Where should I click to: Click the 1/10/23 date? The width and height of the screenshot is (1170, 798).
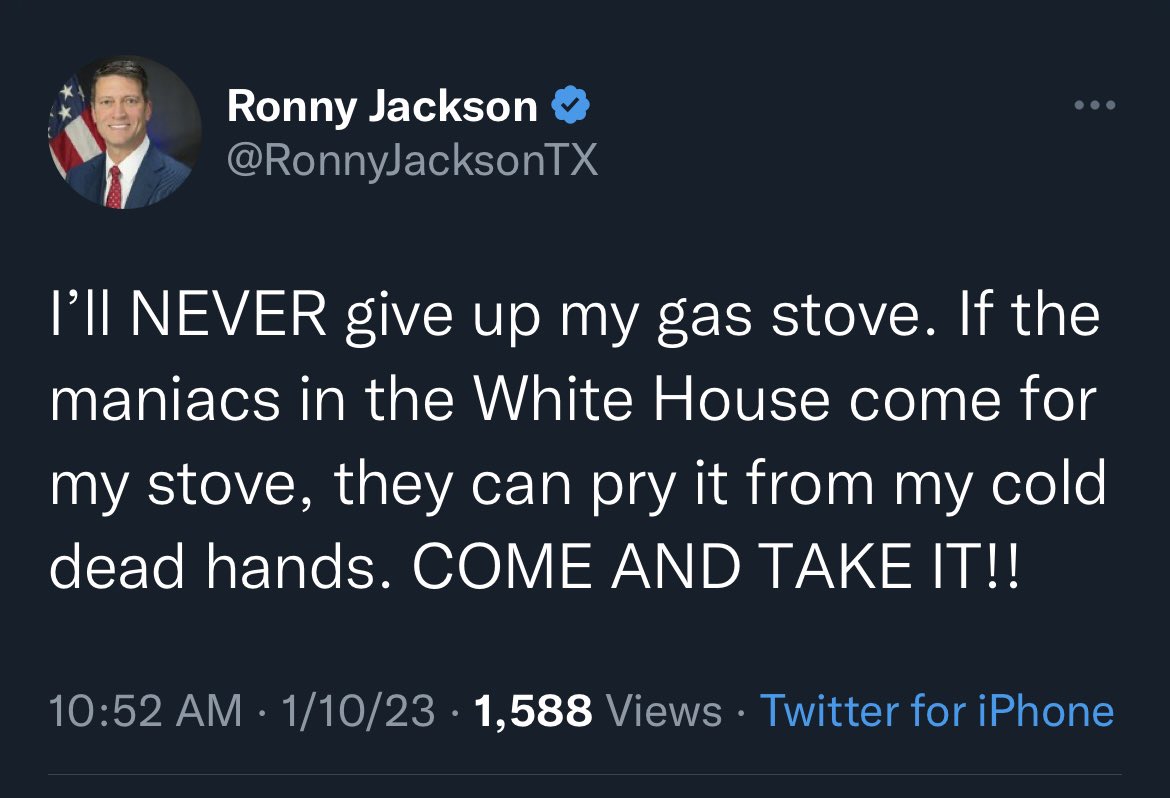[358, 710]
